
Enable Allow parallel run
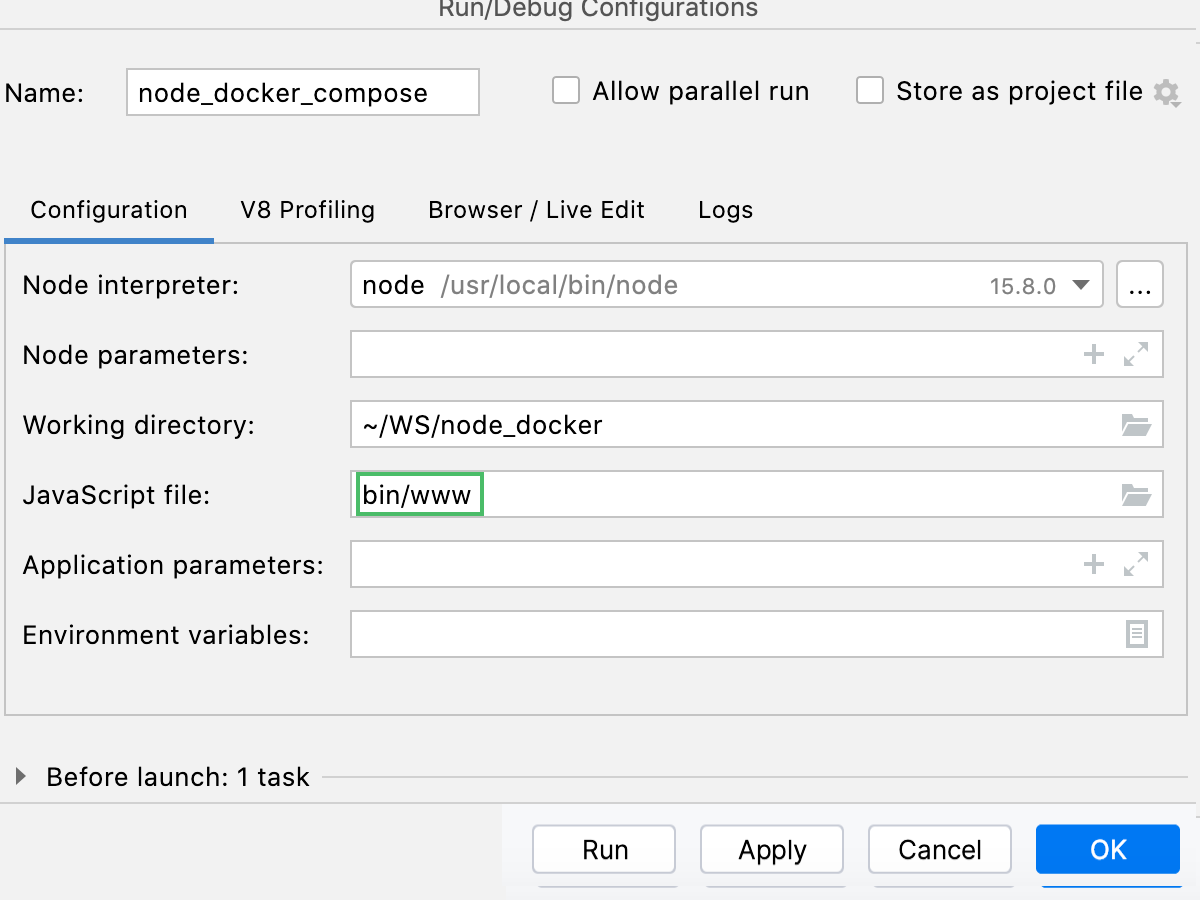[566, 90]
